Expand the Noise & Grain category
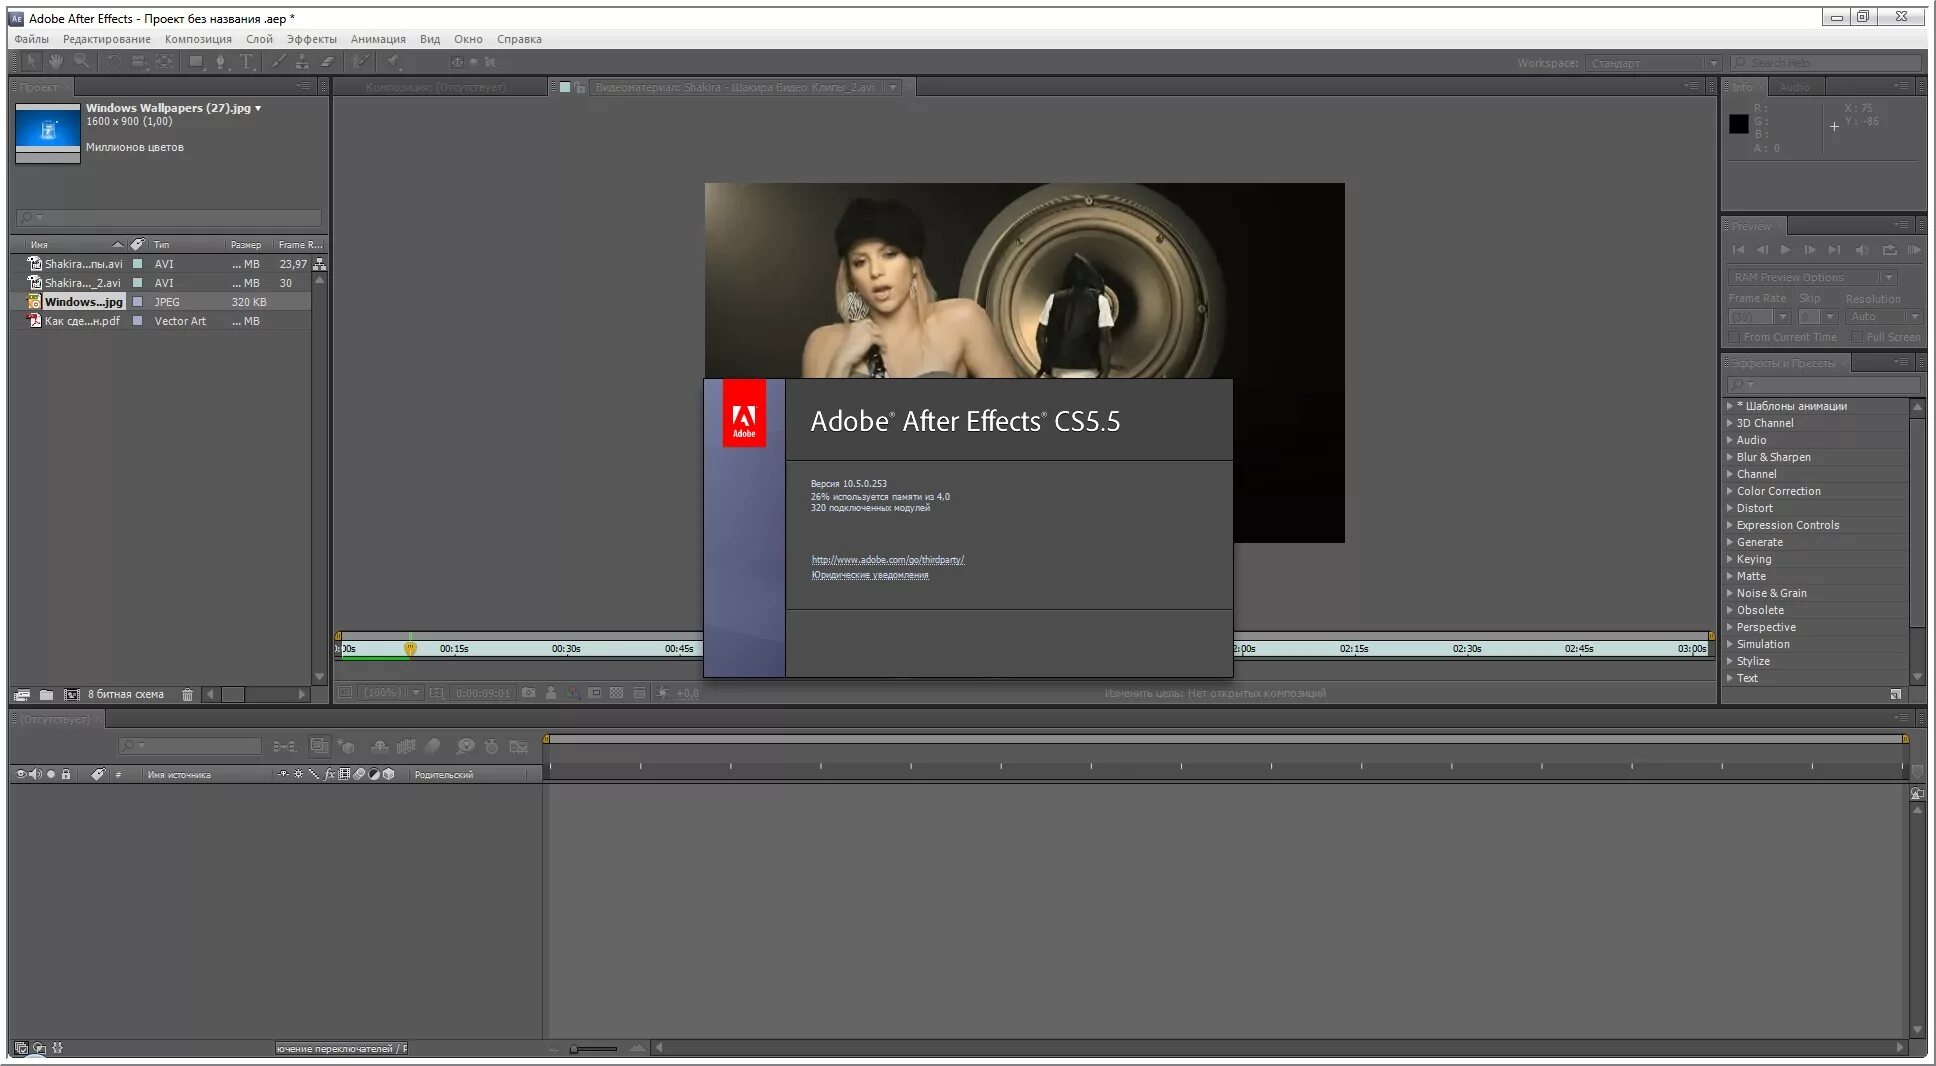The width and height of the screenshot is (1936, 1066). [x=1729, y=593]
